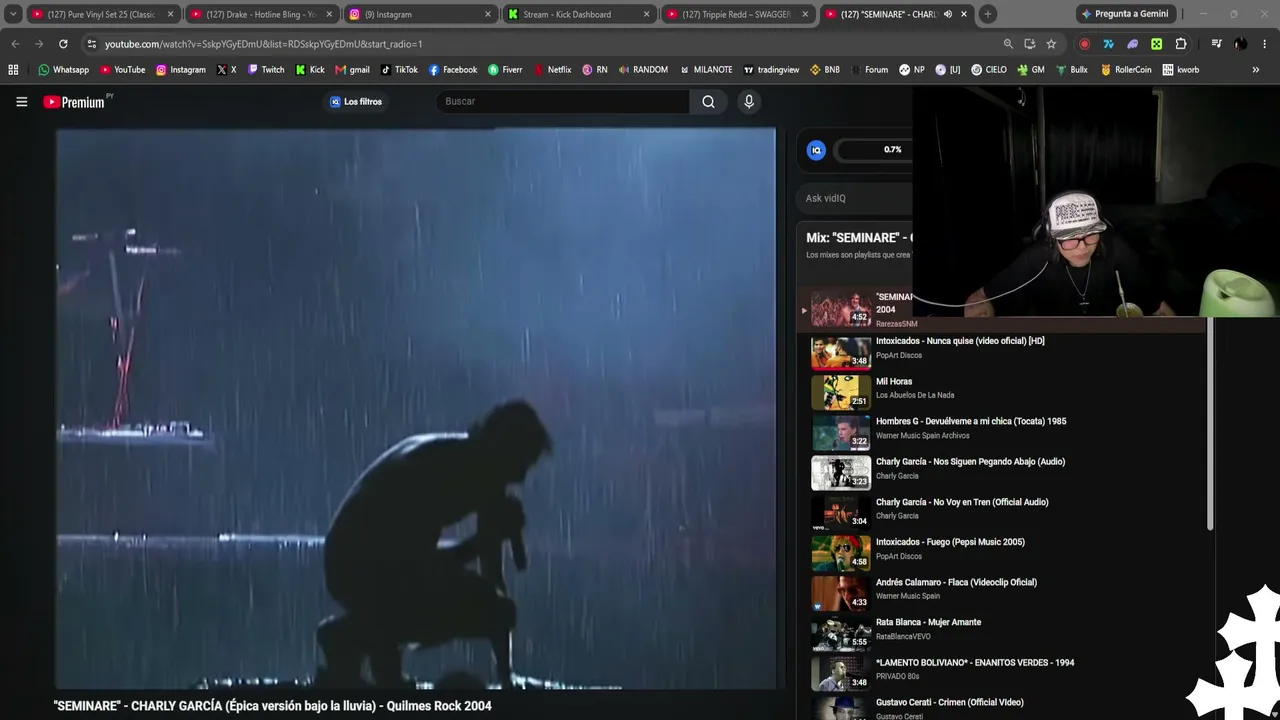Open the RollerCoin bookmark
The image size is (1280, 720).
pos(1125,70)
